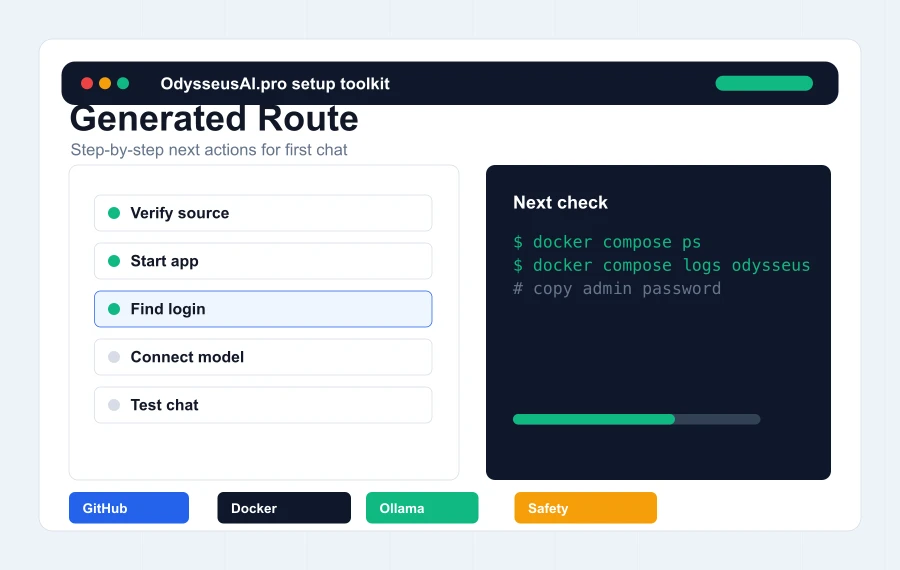Click the 'OdysseusAI.pro setup toolkit' title
This screenshot has height=570, width=900.
coord(275,84)
